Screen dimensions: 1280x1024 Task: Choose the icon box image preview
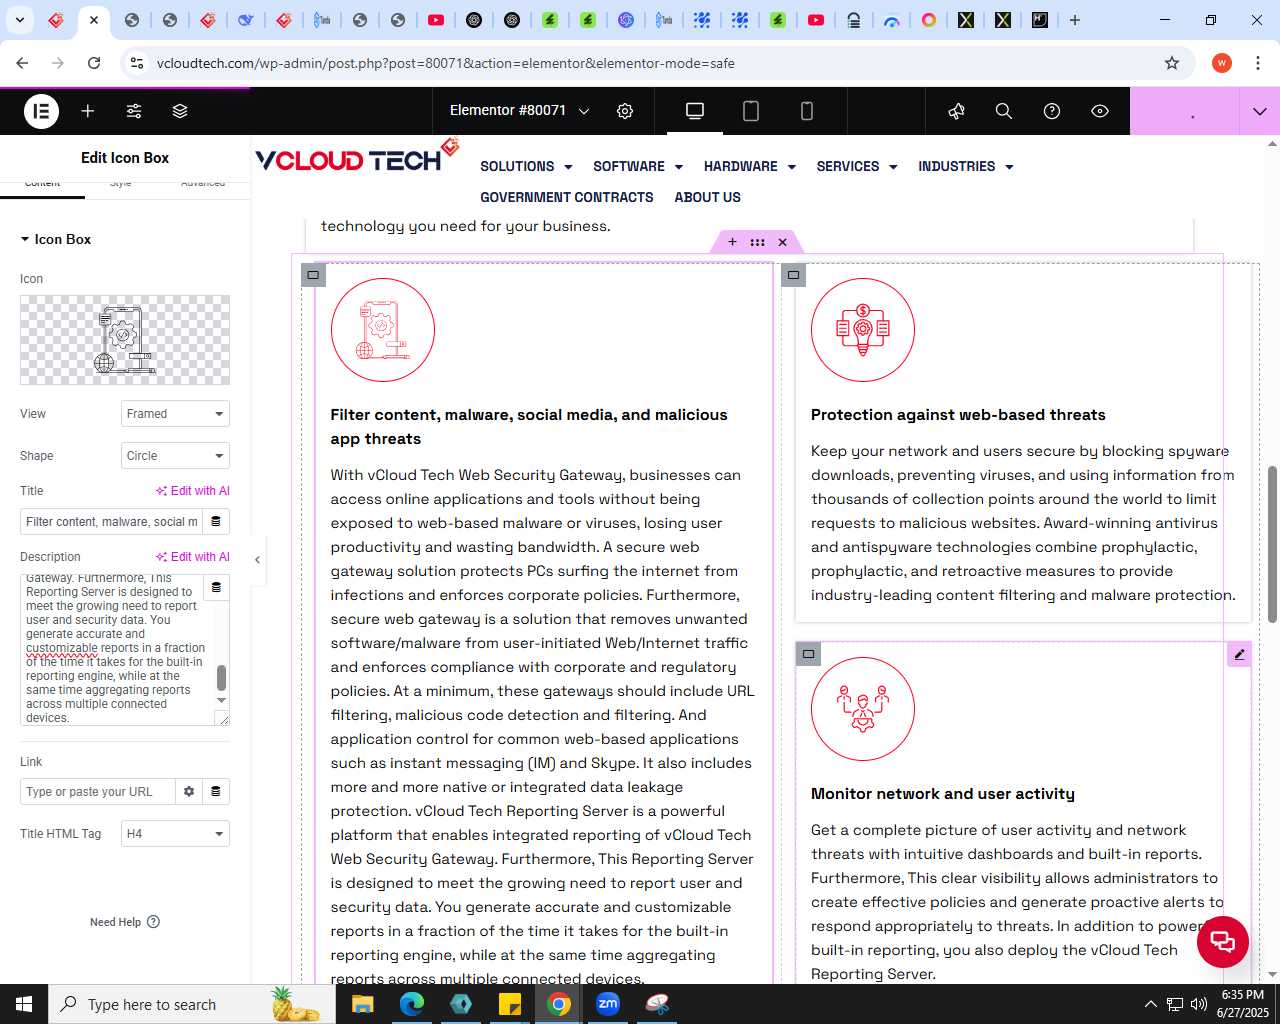pos(125,340)
